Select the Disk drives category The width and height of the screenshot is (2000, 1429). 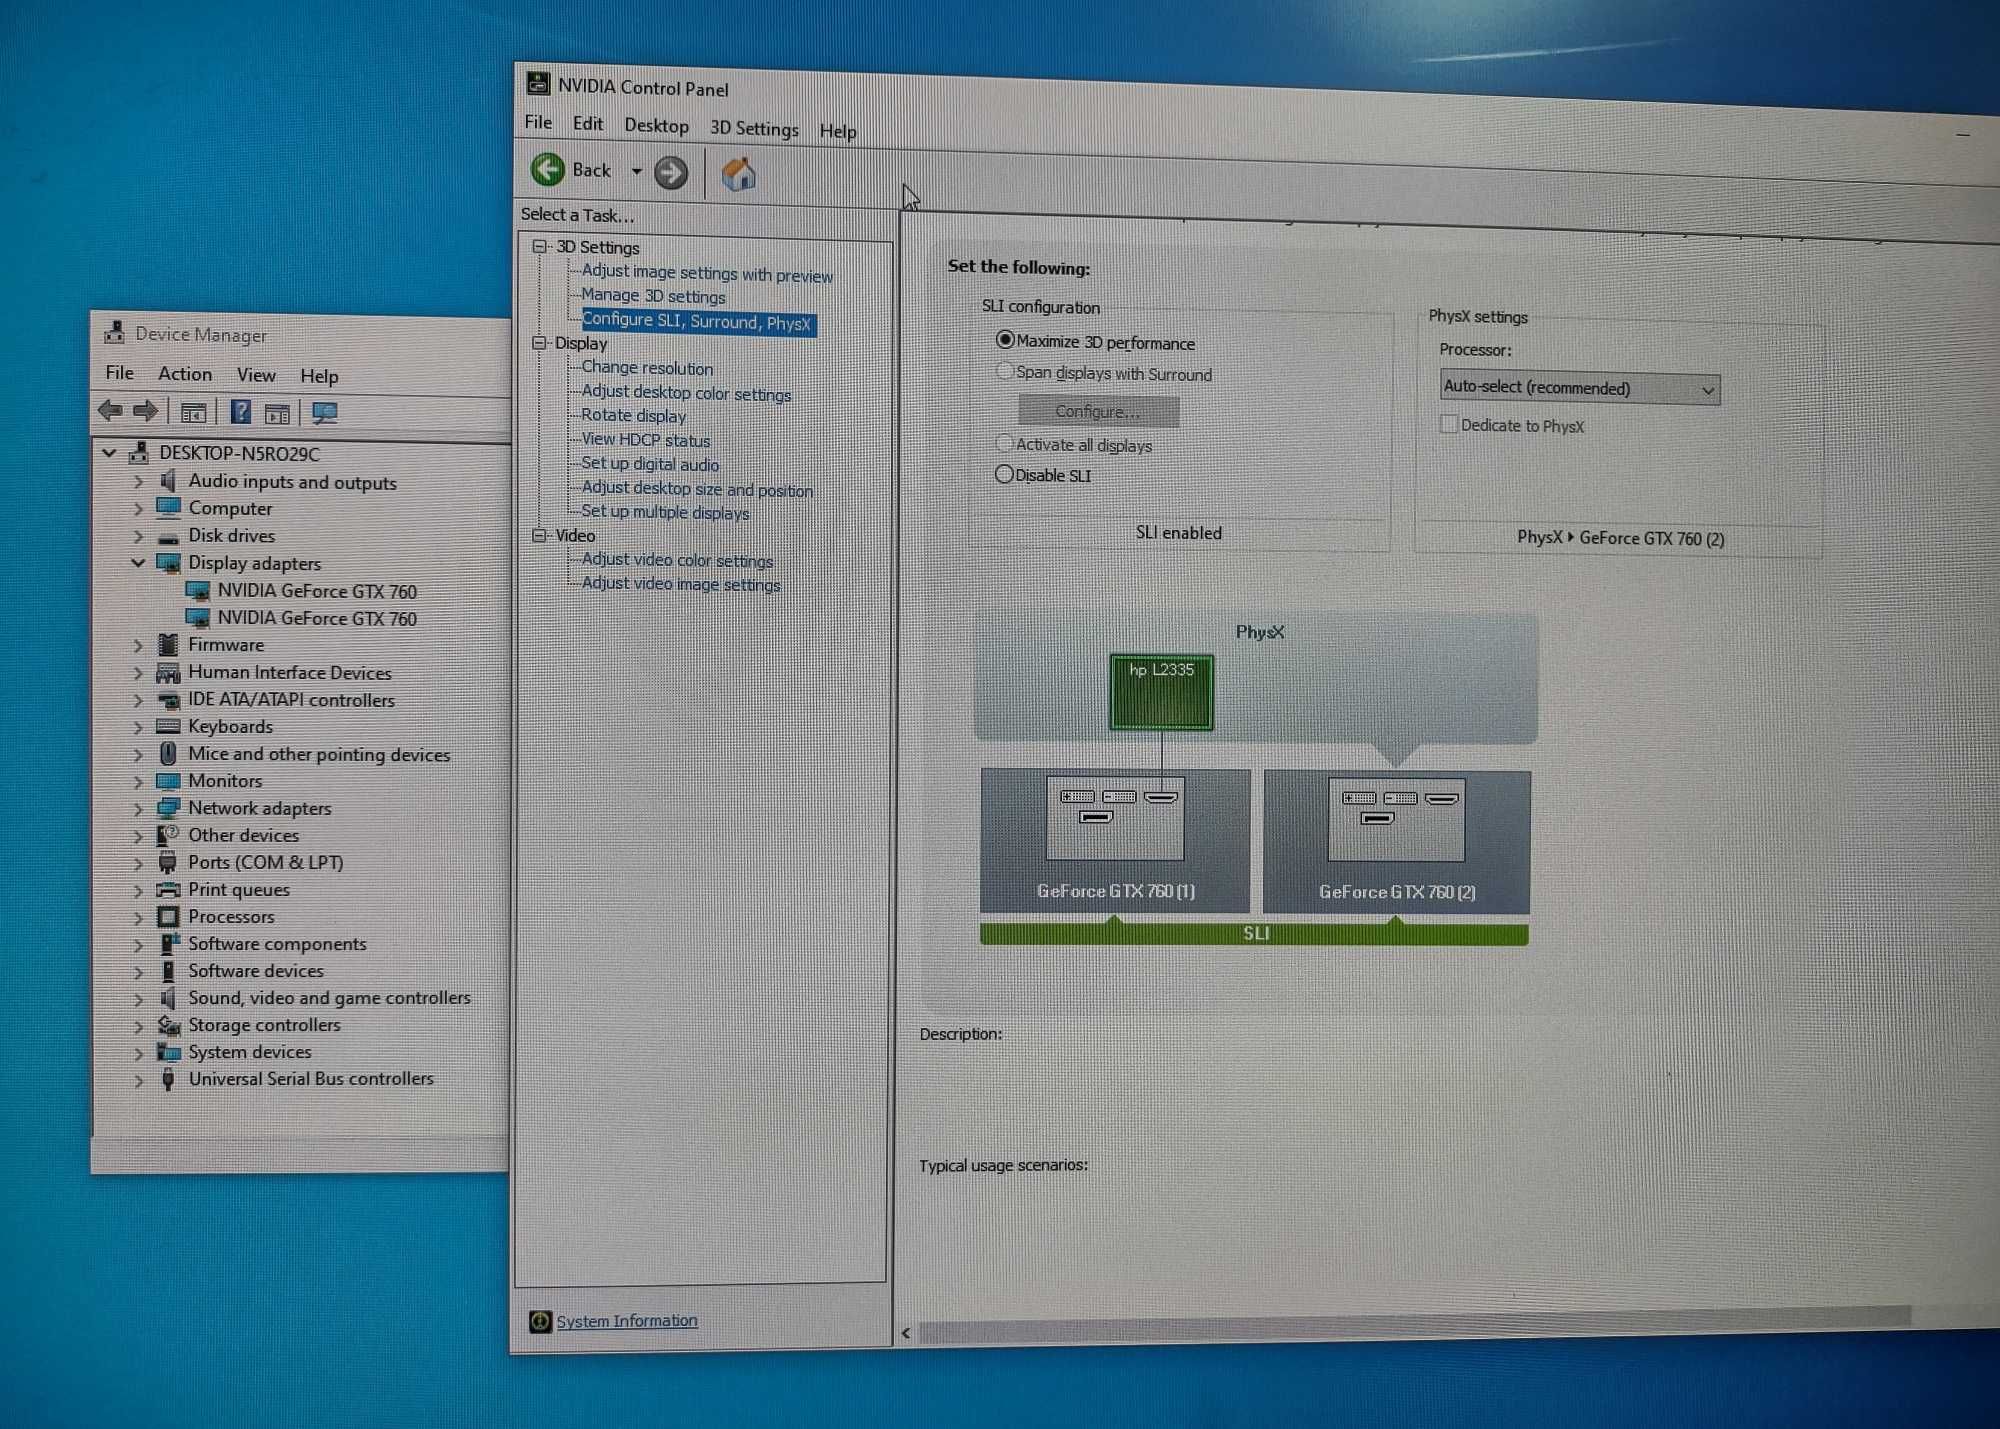231,536
